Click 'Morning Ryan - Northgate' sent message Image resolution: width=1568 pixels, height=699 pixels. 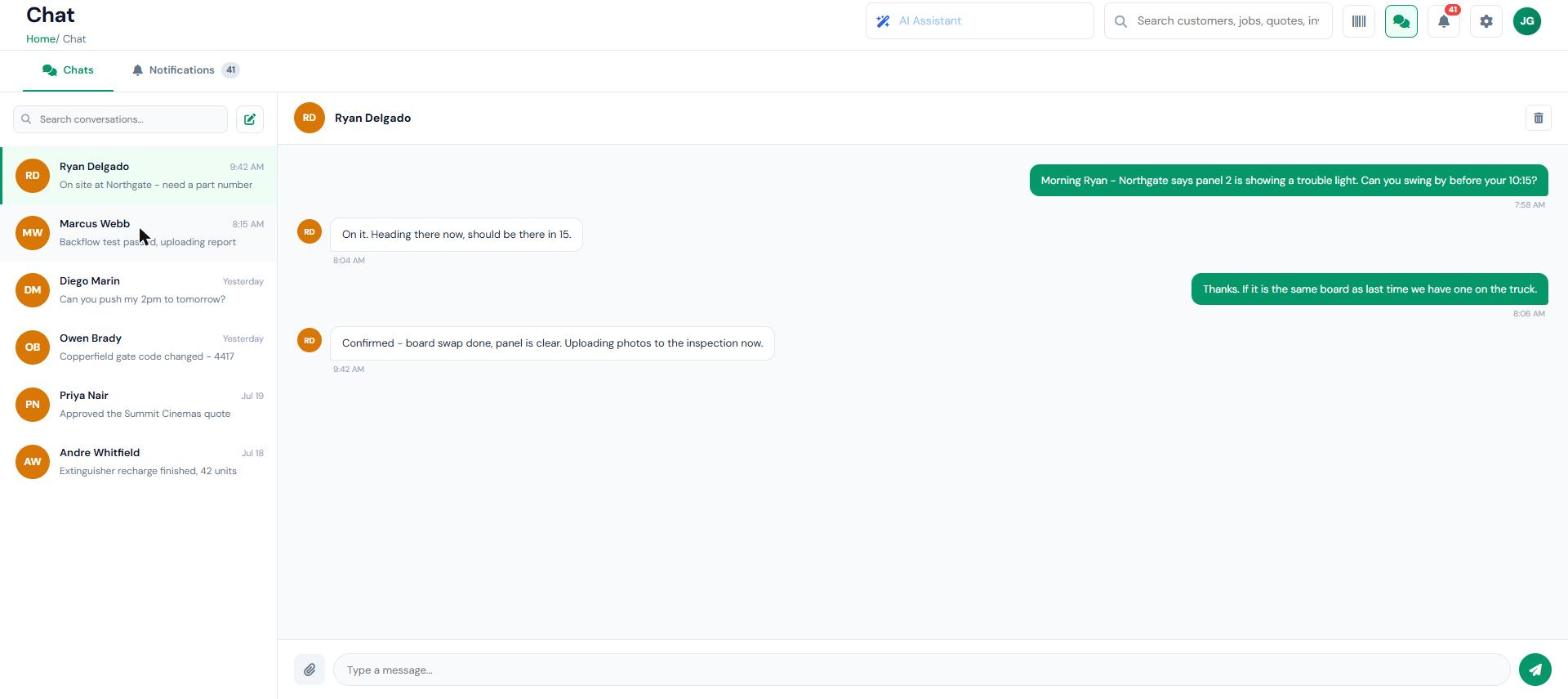pyautogui.click(x=1289, y=181)
